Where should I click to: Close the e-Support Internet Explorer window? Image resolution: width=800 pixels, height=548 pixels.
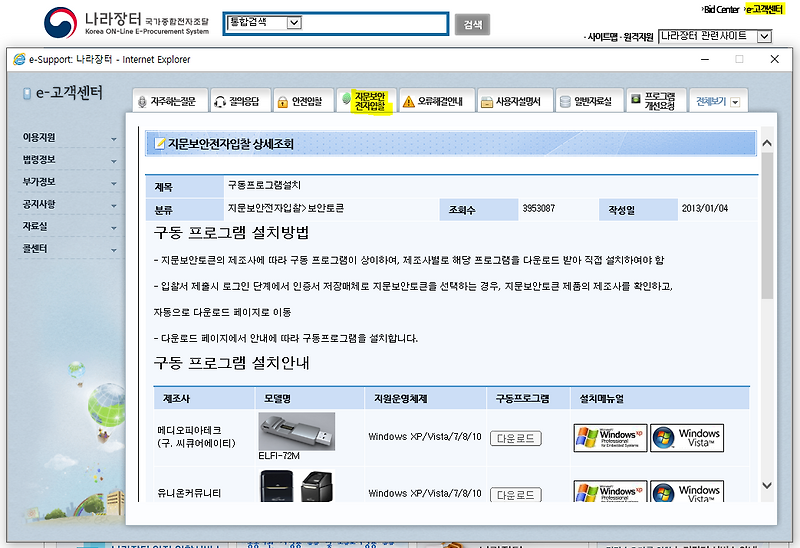(x=774, y=59)
